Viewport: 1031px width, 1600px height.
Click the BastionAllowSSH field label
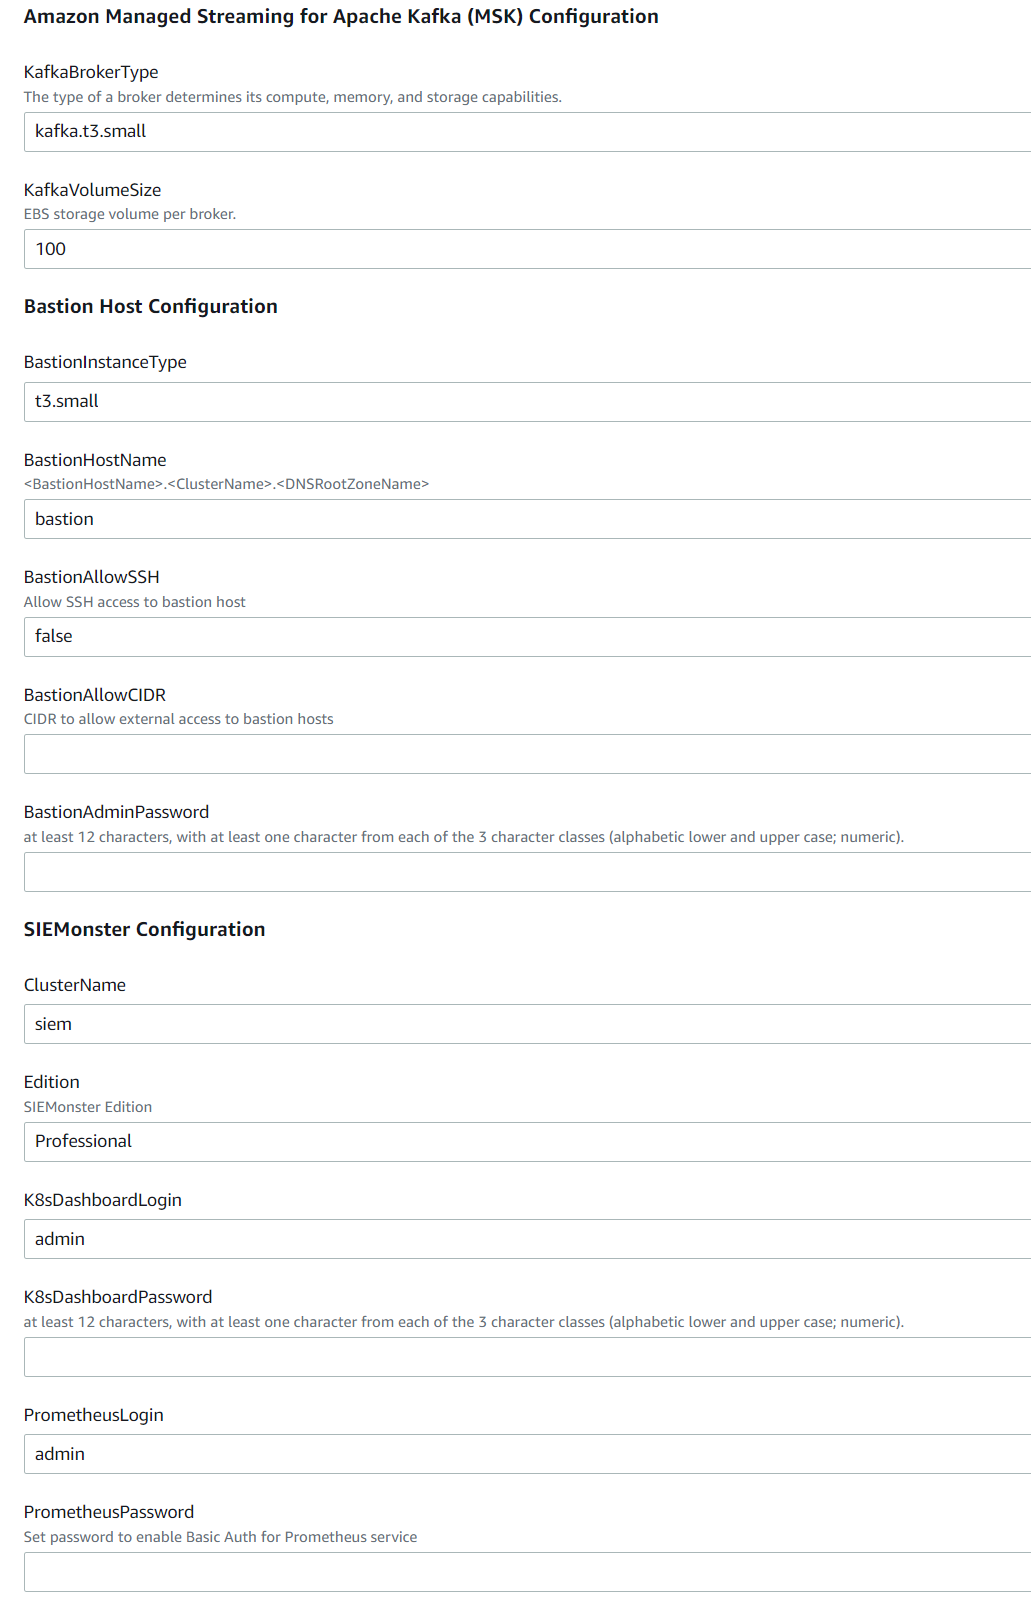tap(92, 577)
